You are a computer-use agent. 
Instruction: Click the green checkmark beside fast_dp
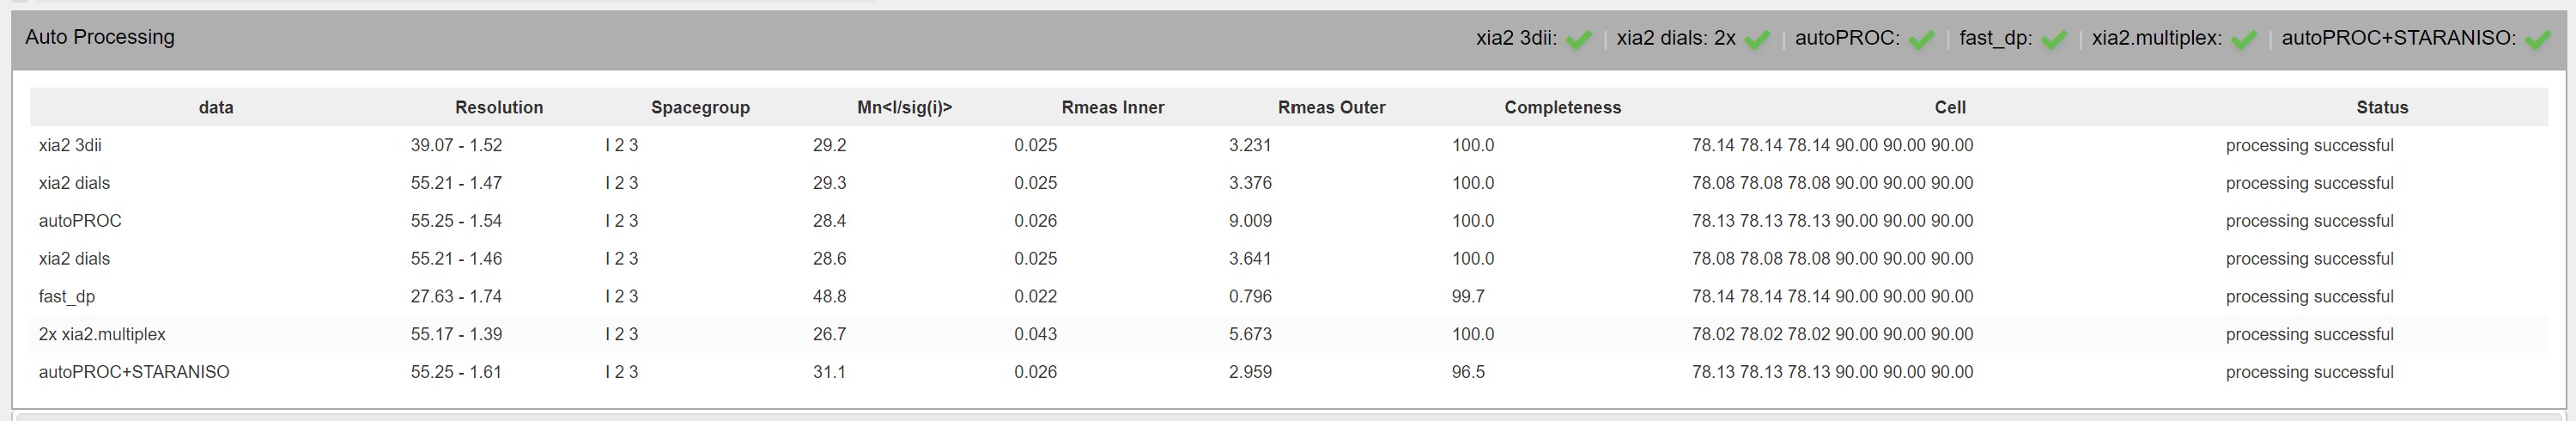coord(2054,40)
